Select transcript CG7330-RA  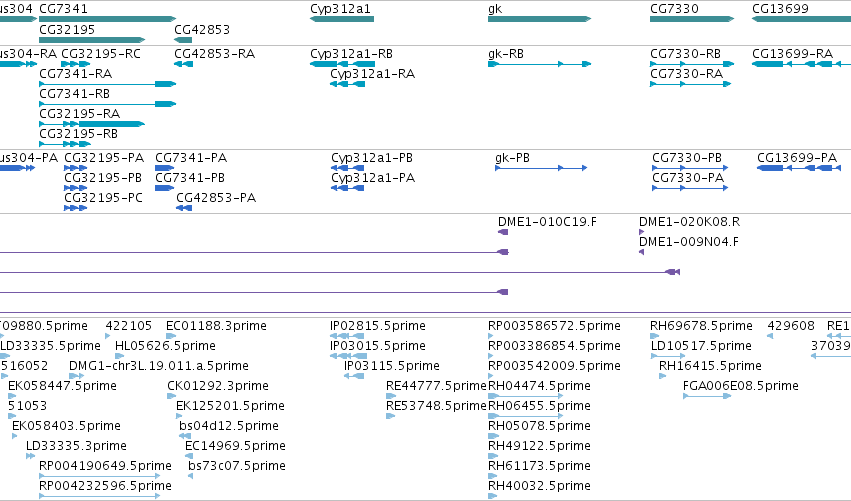(690, 84)
